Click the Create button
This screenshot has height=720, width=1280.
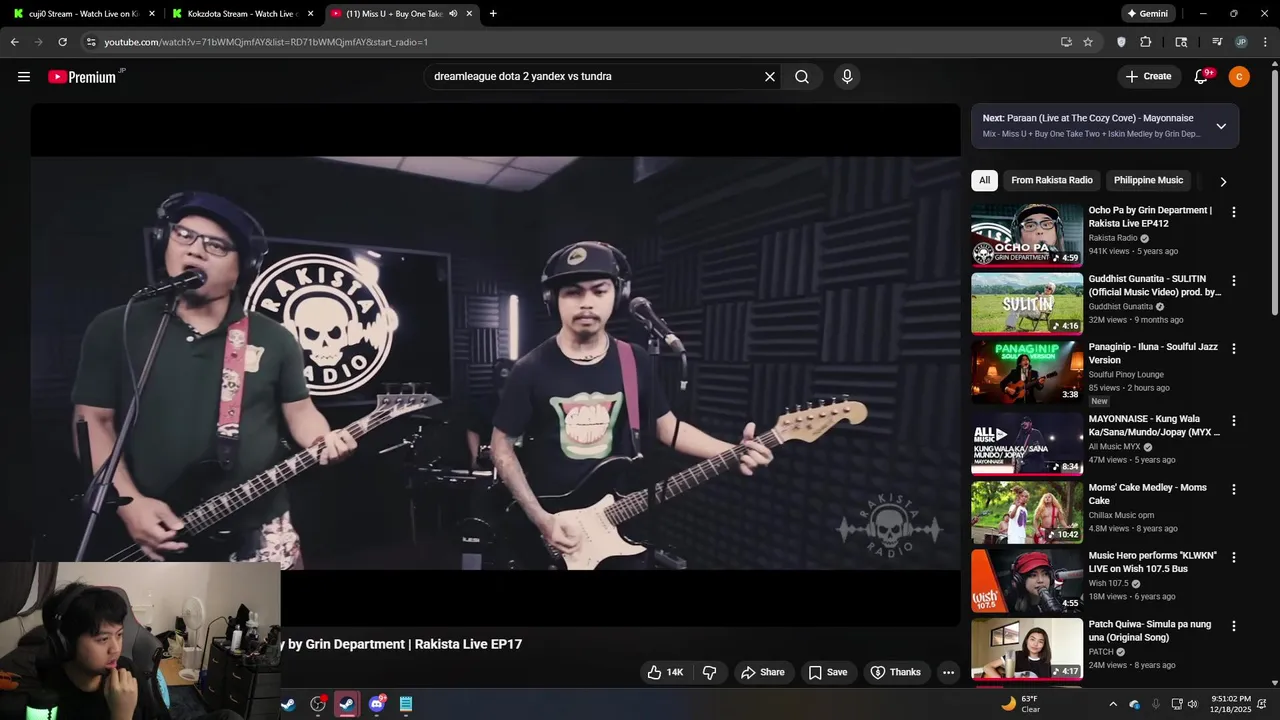coord(1148,77)
